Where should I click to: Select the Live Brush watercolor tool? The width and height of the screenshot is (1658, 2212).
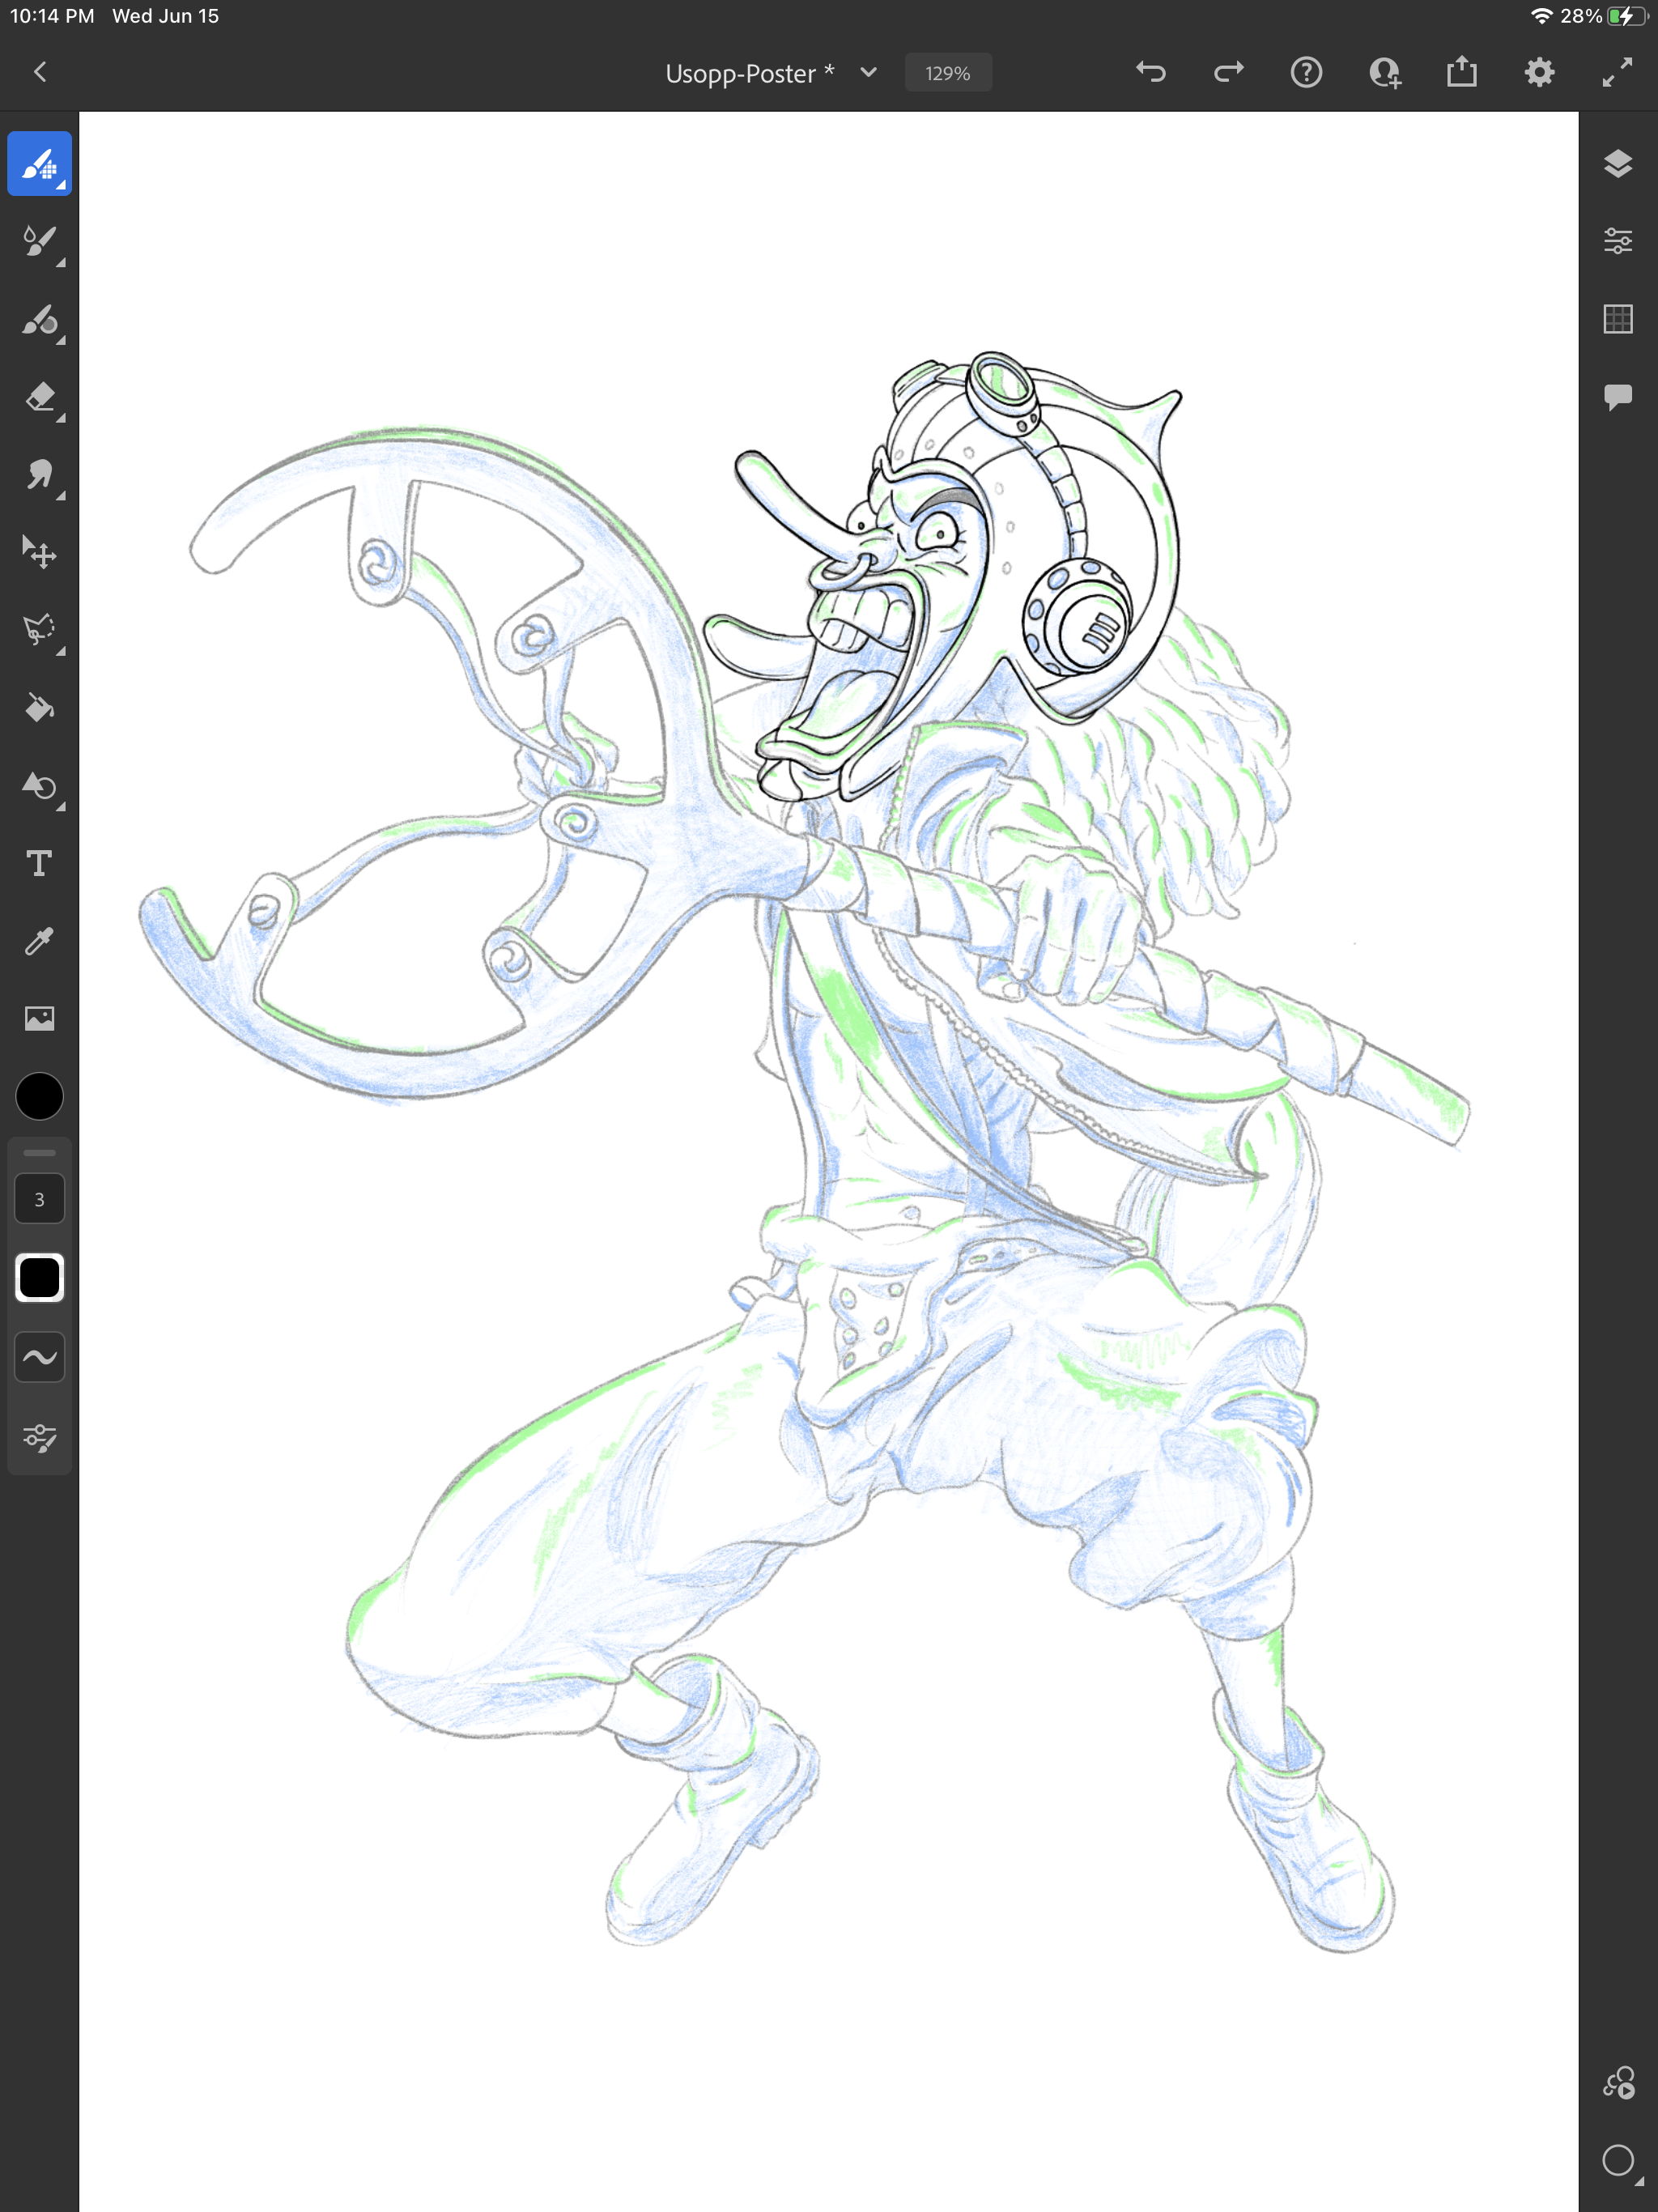click(x=39, y=241)
